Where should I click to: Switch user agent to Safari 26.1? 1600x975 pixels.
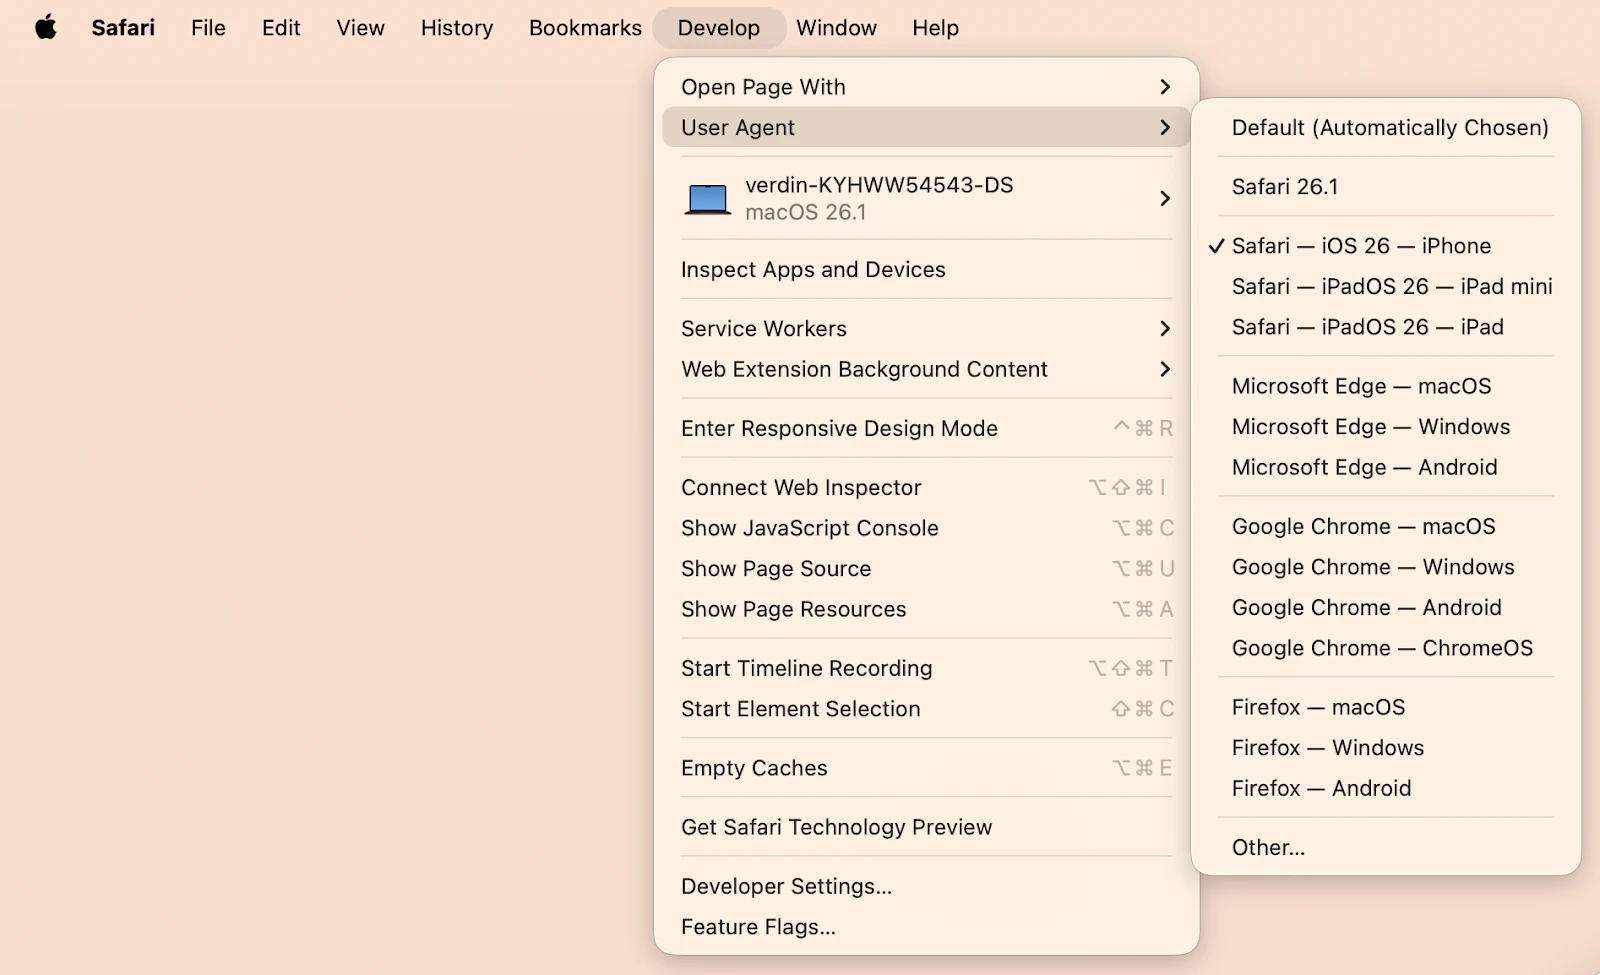click(x=1284, y=187)
